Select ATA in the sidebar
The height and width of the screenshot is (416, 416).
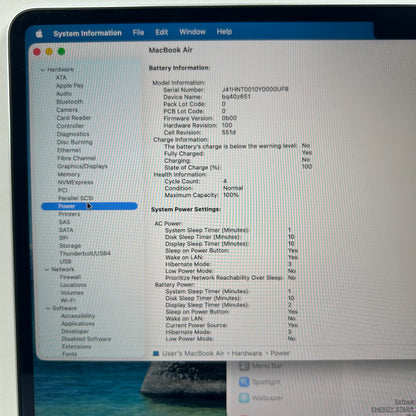[61, 77]
